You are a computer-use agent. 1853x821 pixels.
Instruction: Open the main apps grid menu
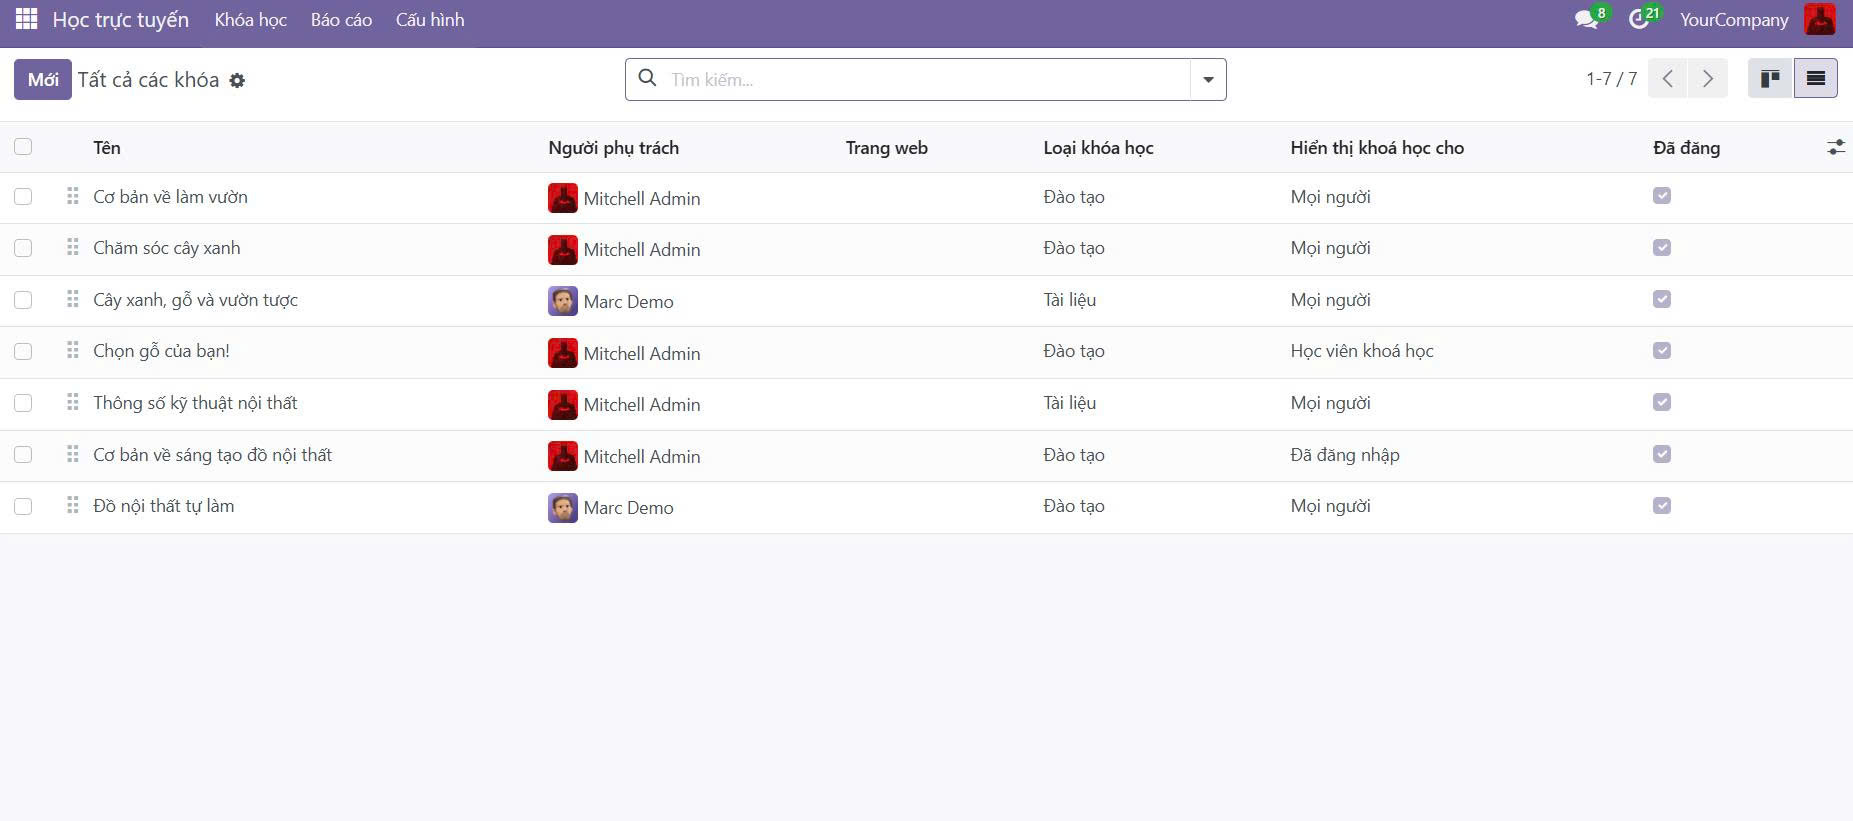click(x=27, y=19)
